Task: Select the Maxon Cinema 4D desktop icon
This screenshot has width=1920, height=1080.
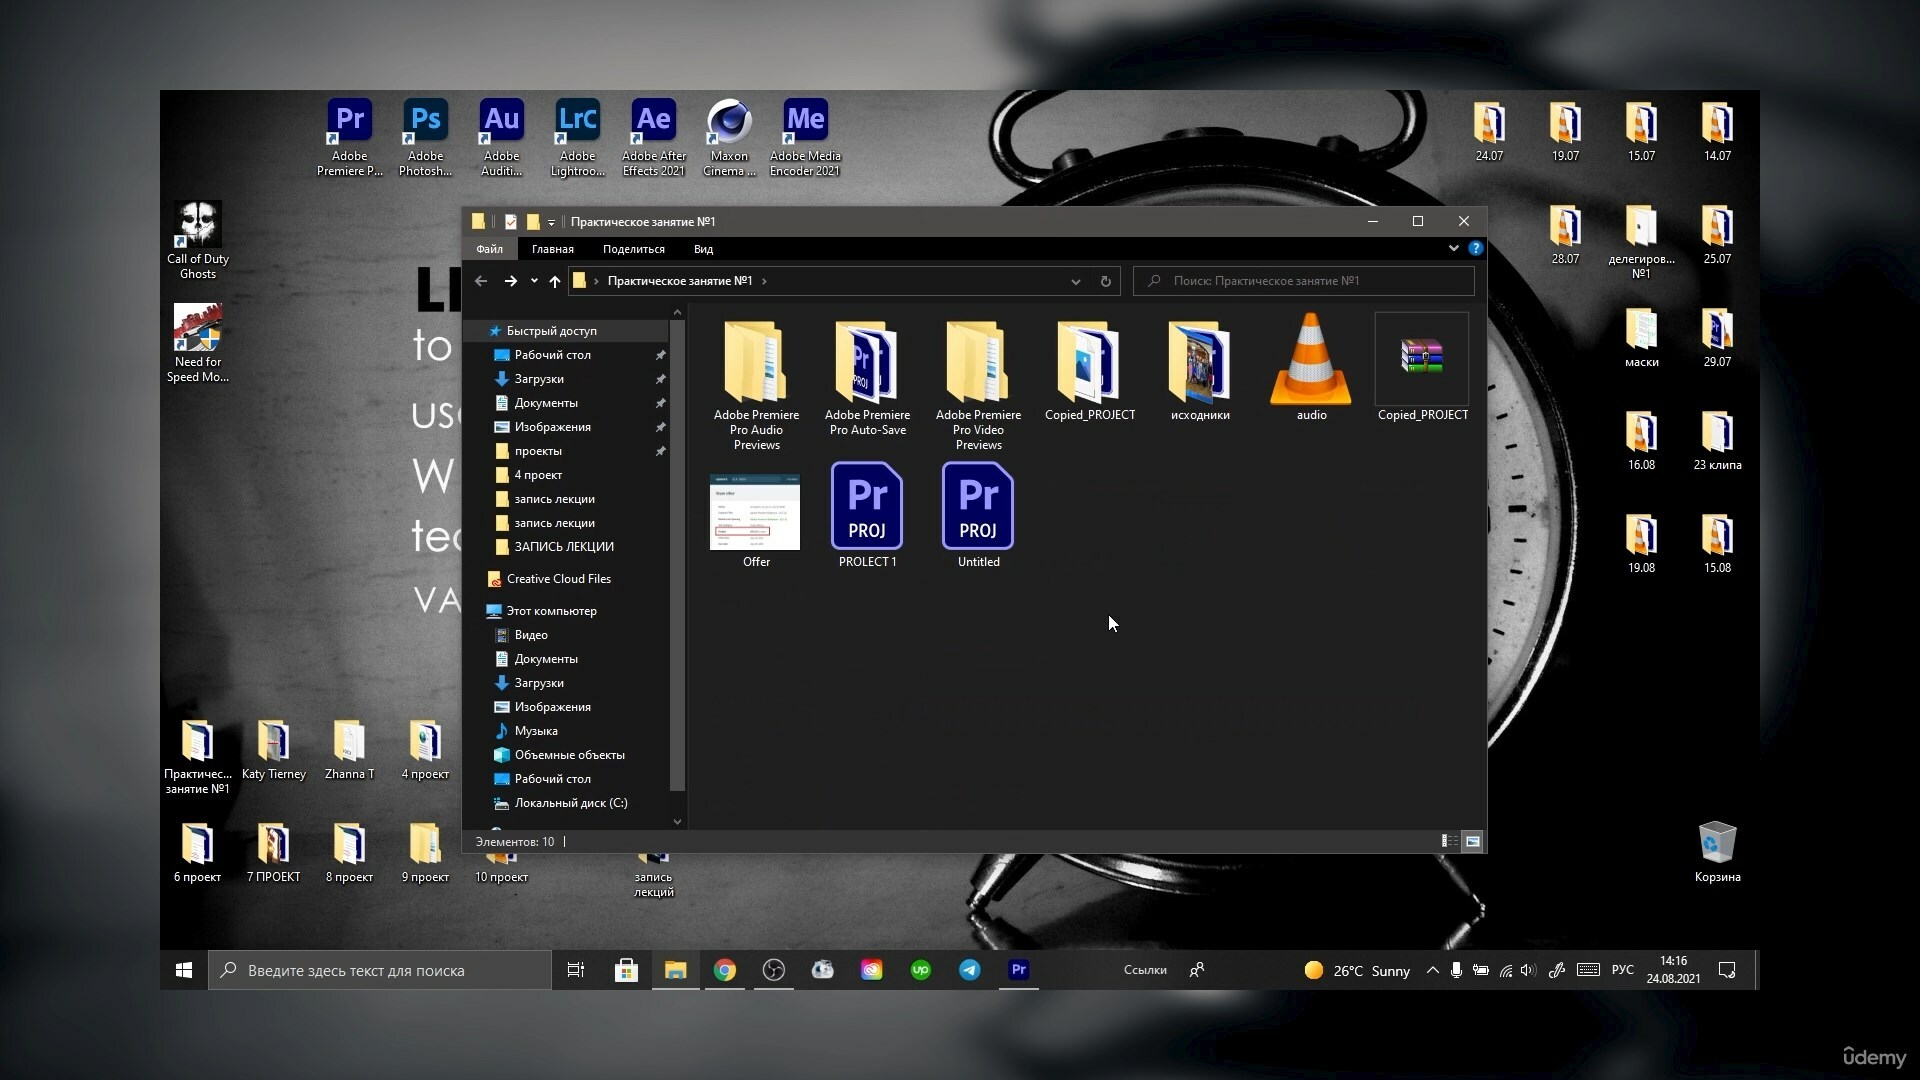Action: [729, 138]
